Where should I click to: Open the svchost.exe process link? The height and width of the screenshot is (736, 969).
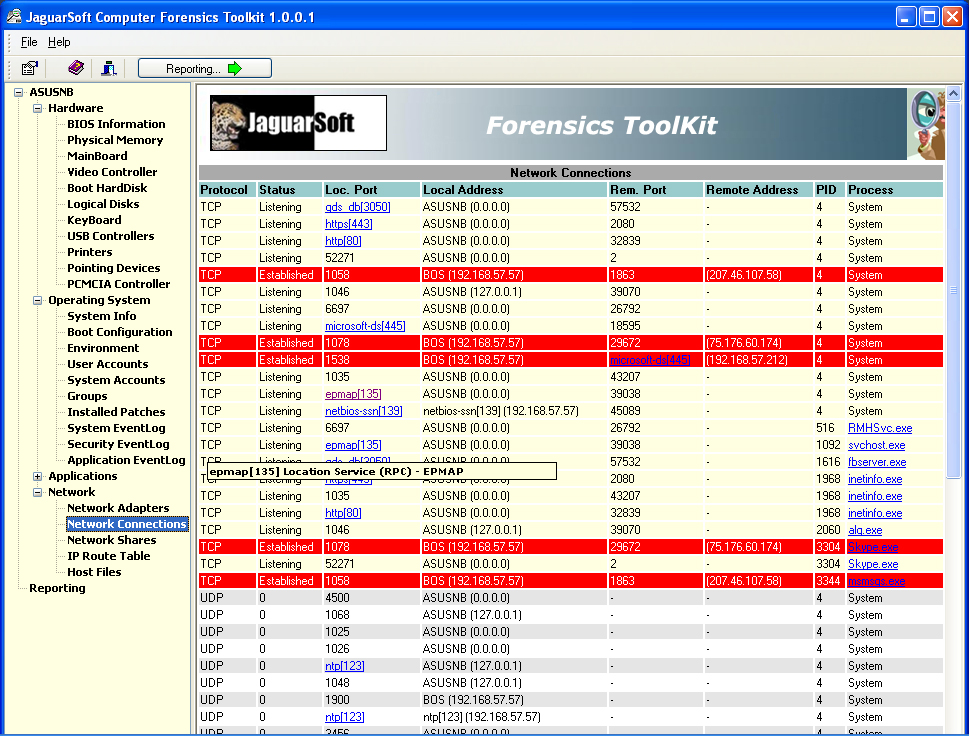(x=876, y=445)
